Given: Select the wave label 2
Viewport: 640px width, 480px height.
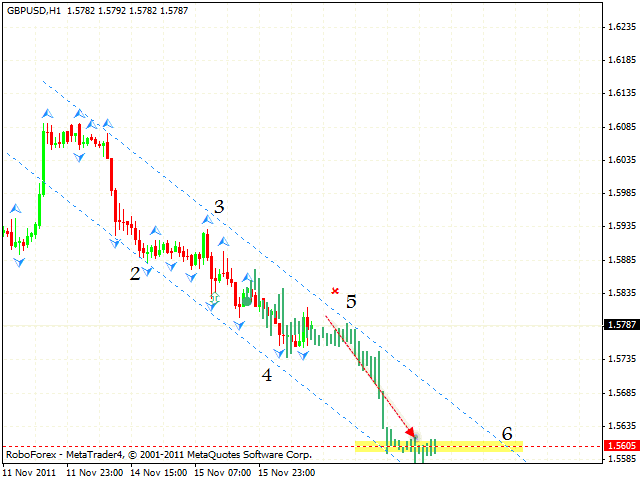Looking at the screenshot, I should point(134,273).
